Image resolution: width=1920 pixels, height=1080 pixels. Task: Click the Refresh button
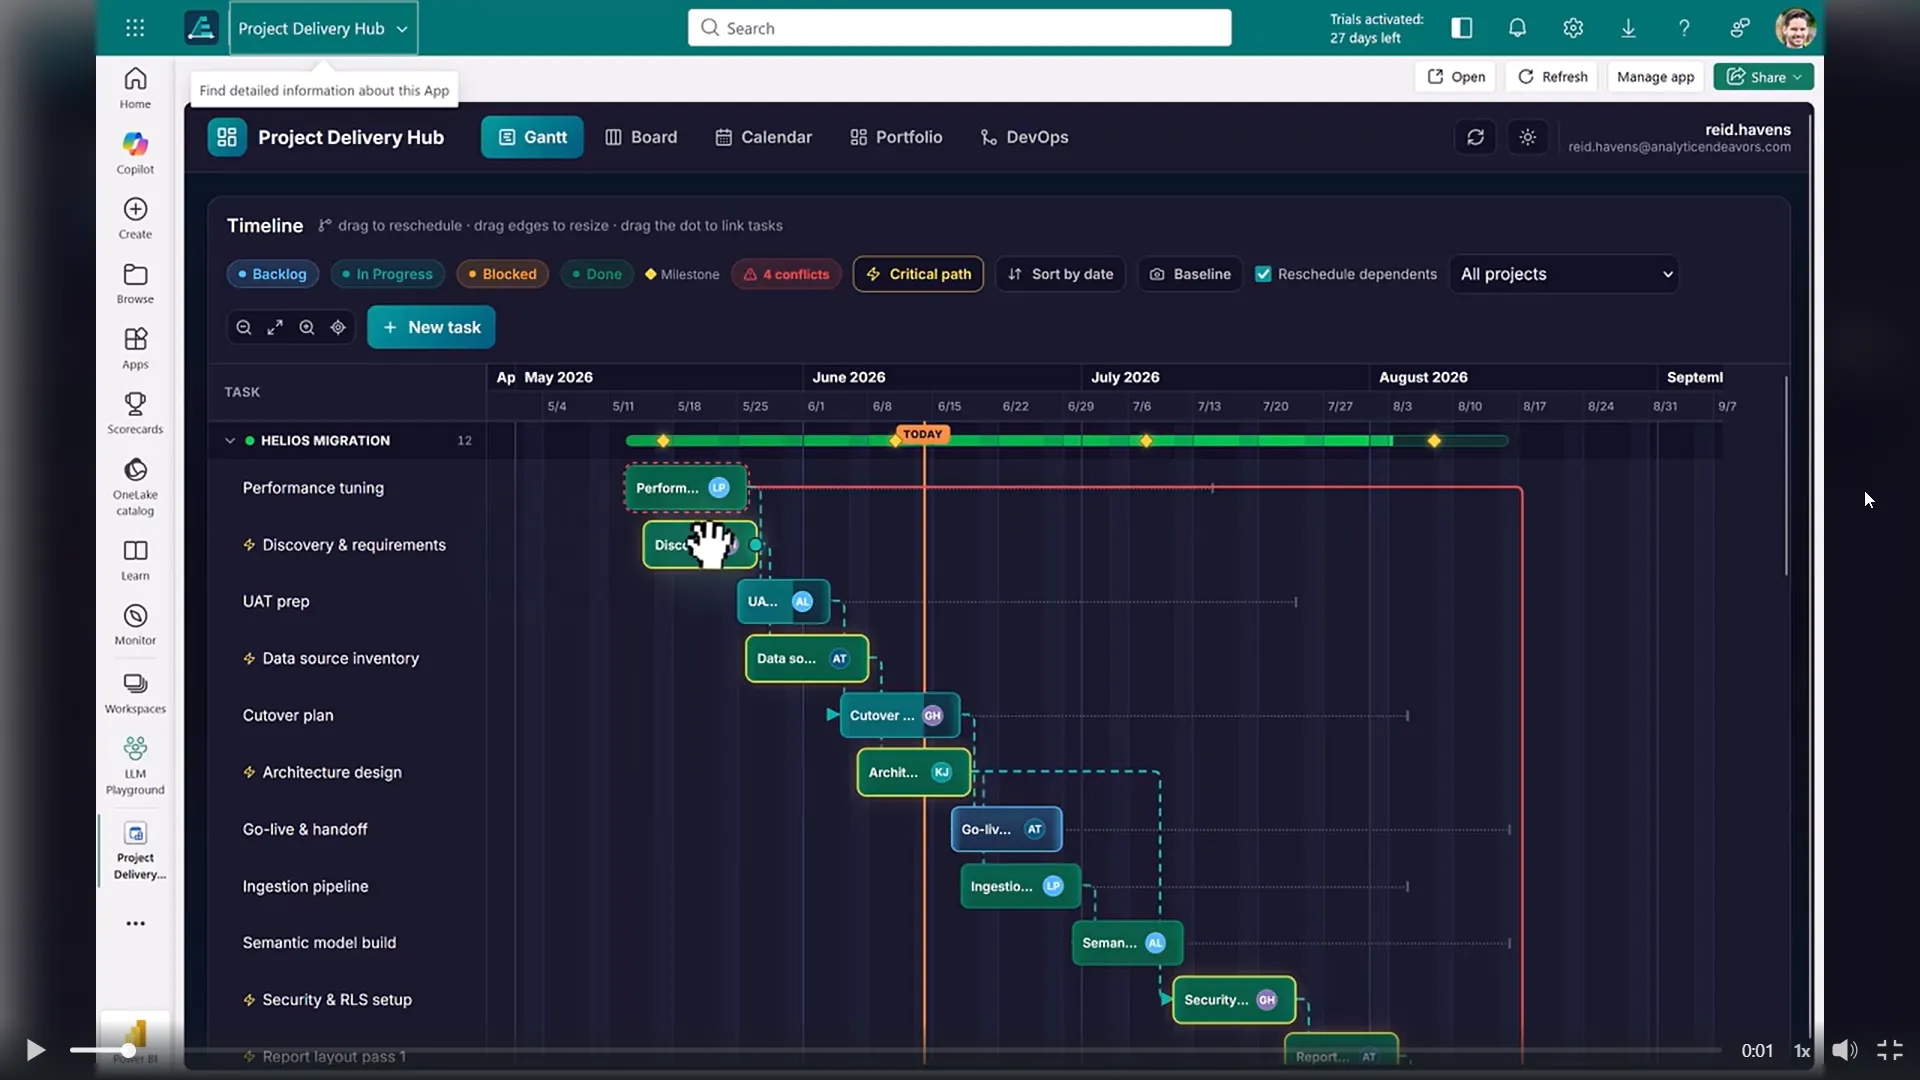click(1552, 77)
